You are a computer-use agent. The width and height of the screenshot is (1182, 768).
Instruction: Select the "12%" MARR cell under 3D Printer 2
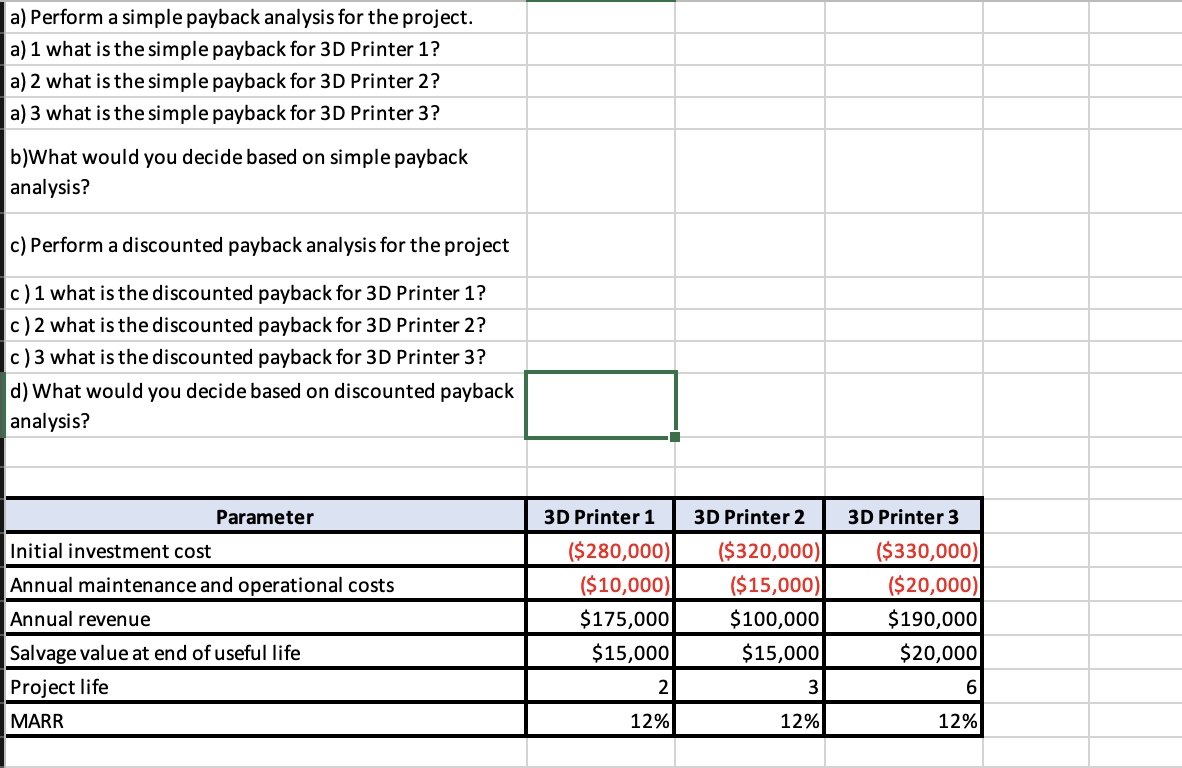(751, 719)
